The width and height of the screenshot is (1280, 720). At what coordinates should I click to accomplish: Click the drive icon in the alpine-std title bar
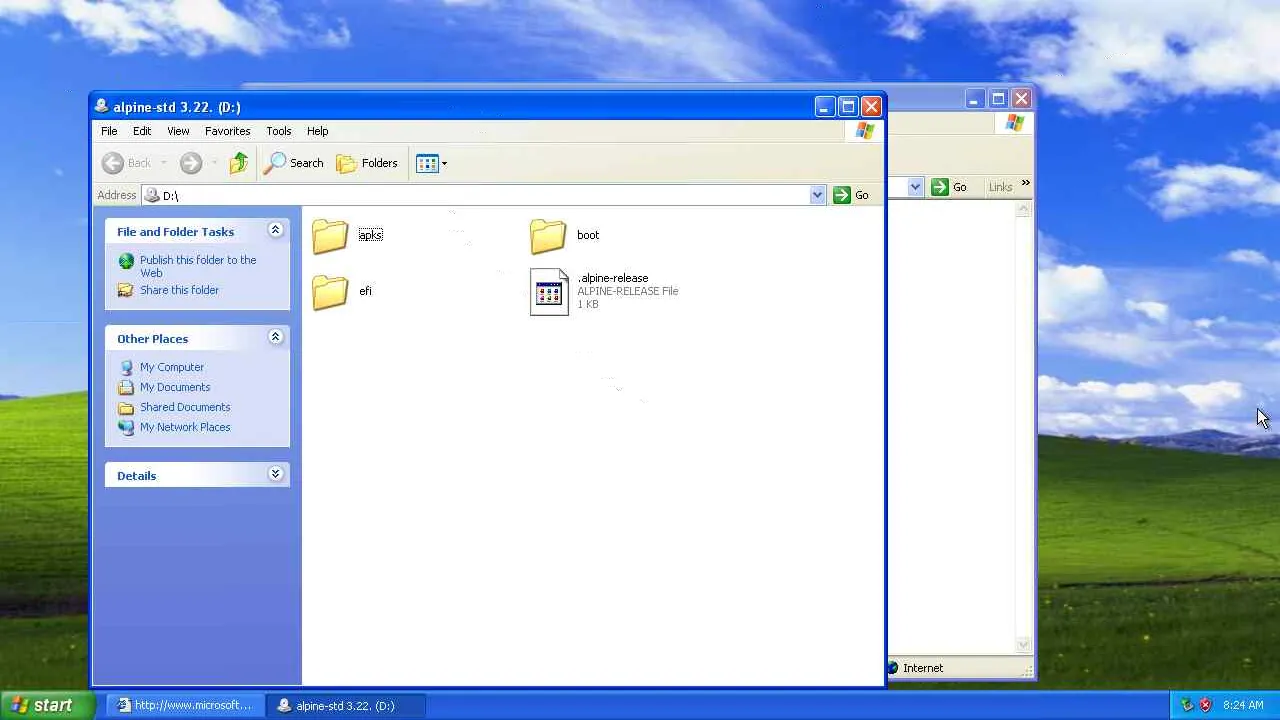pos(101,106)
